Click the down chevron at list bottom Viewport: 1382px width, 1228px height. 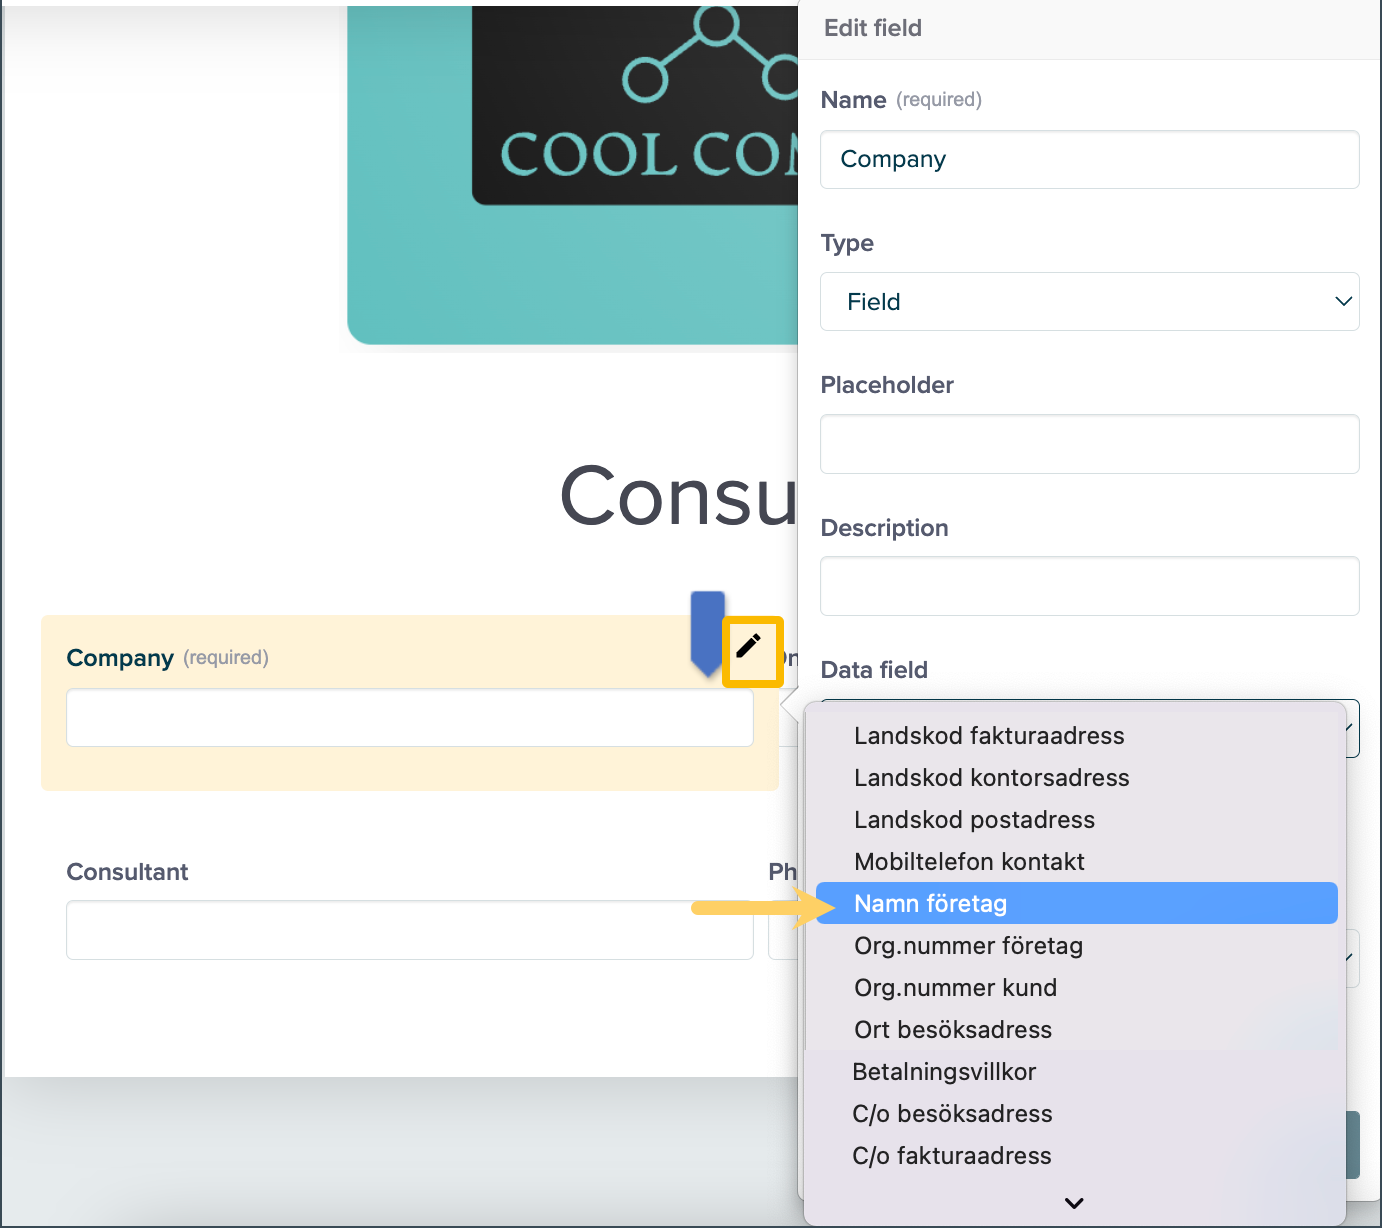click(x=1075, y=1203)
